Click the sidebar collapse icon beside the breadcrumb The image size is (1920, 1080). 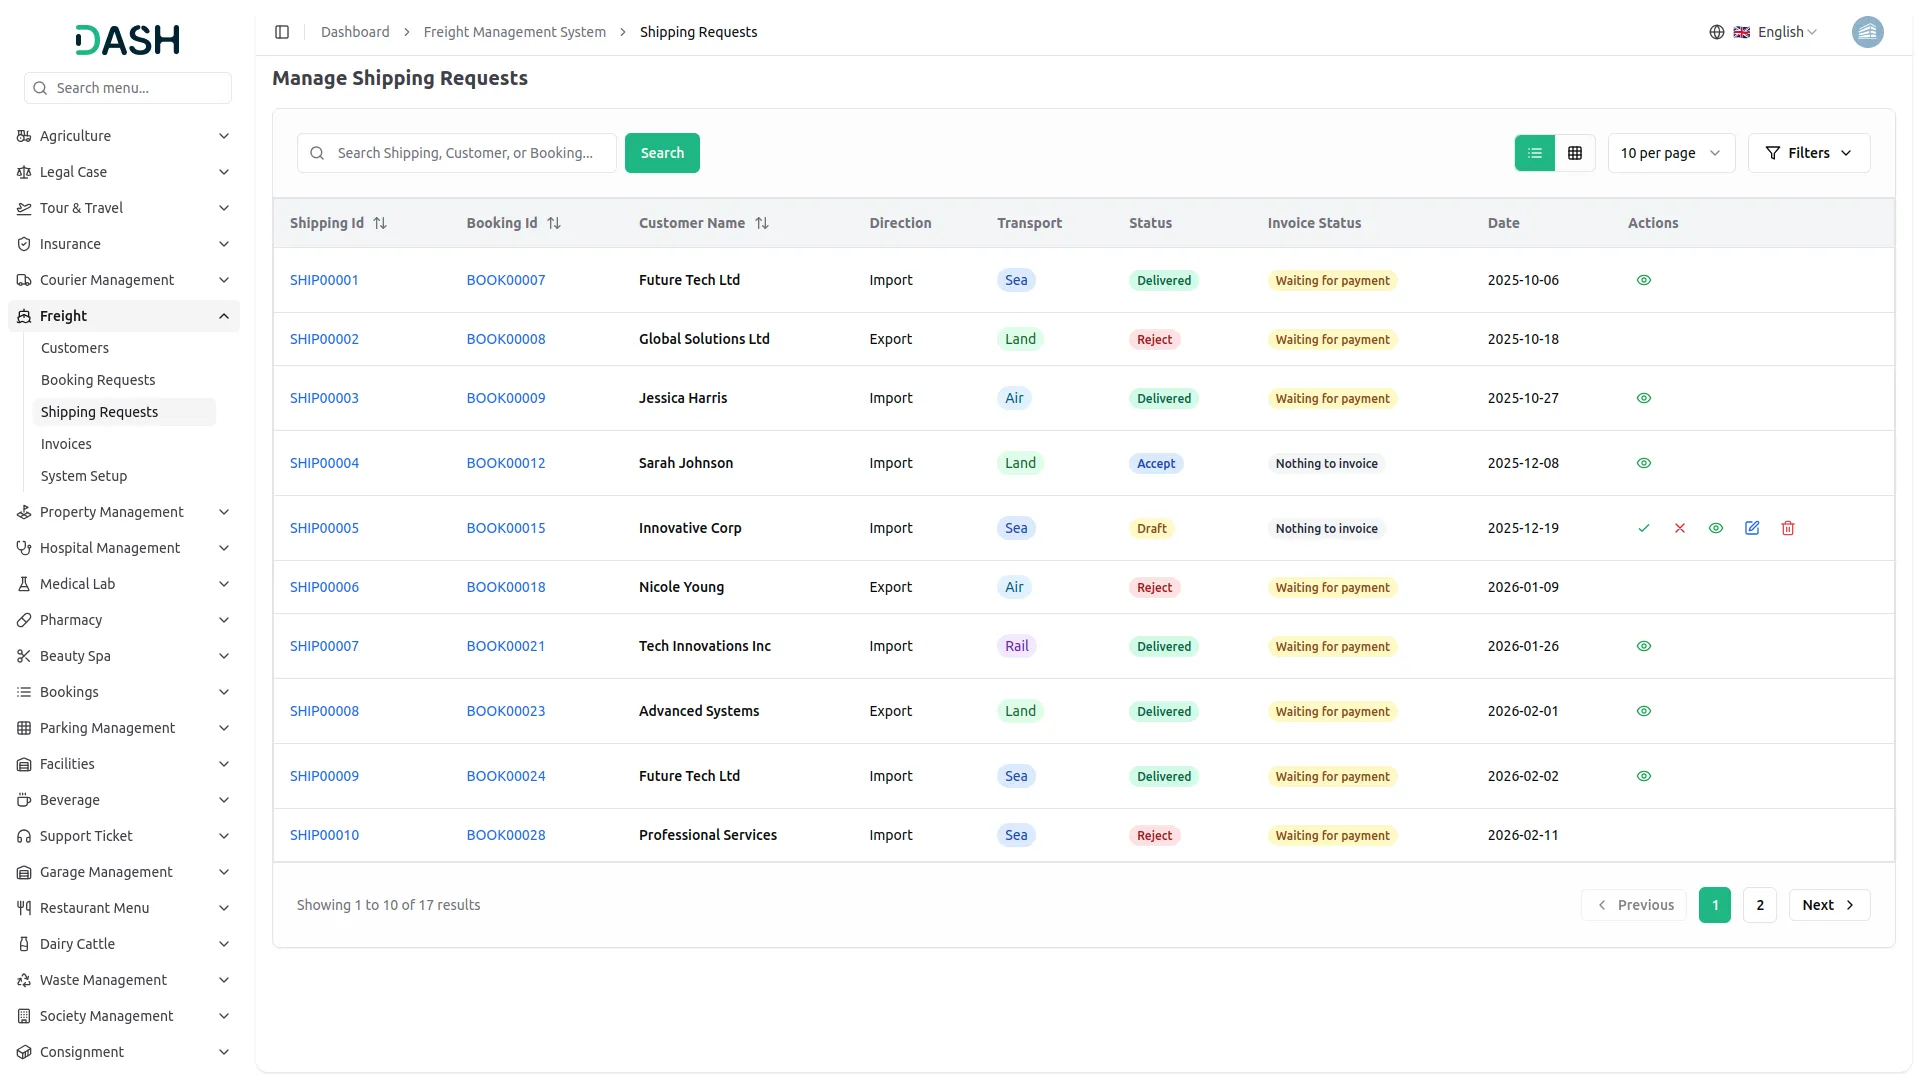tap(282, 31)
